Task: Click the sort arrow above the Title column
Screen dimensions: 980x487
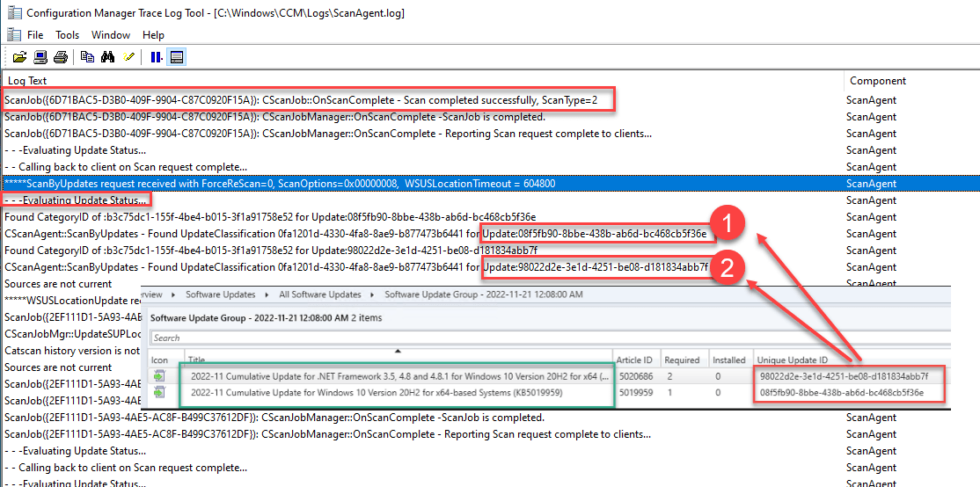Action: tap(398, 352)
